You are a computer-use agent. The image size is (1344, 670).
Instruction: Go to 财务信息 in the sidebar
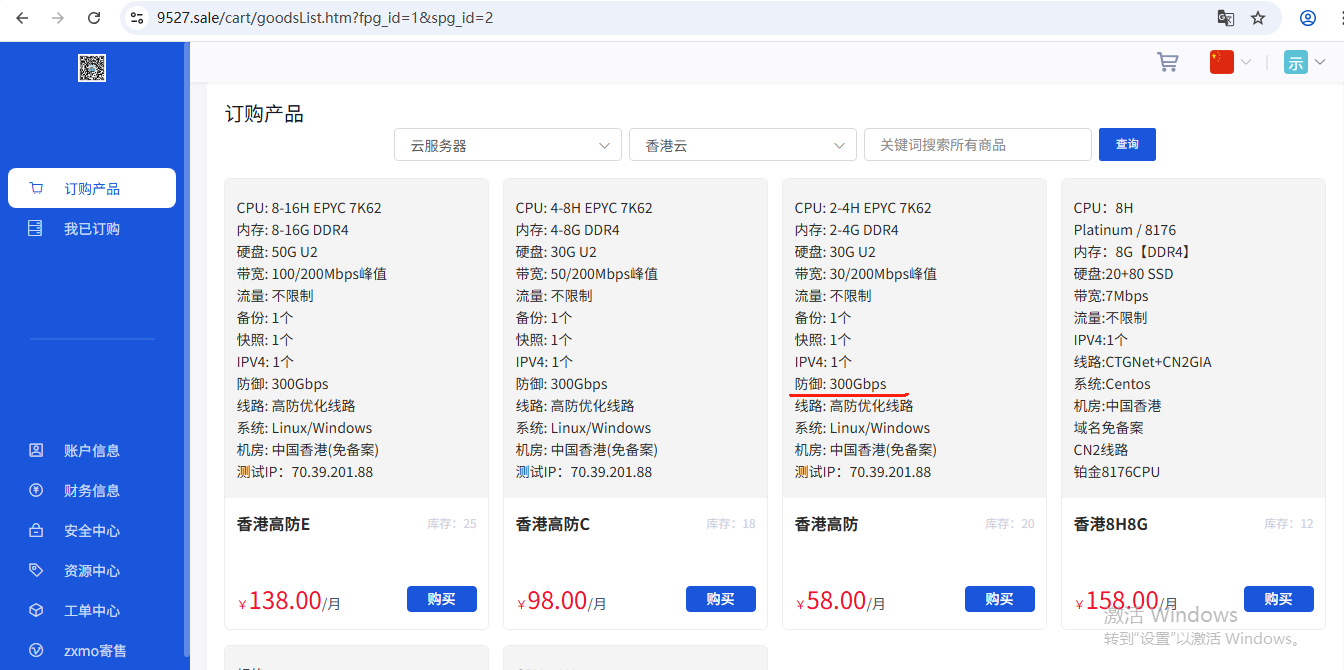pyautogui.click(x=92, y=491)
